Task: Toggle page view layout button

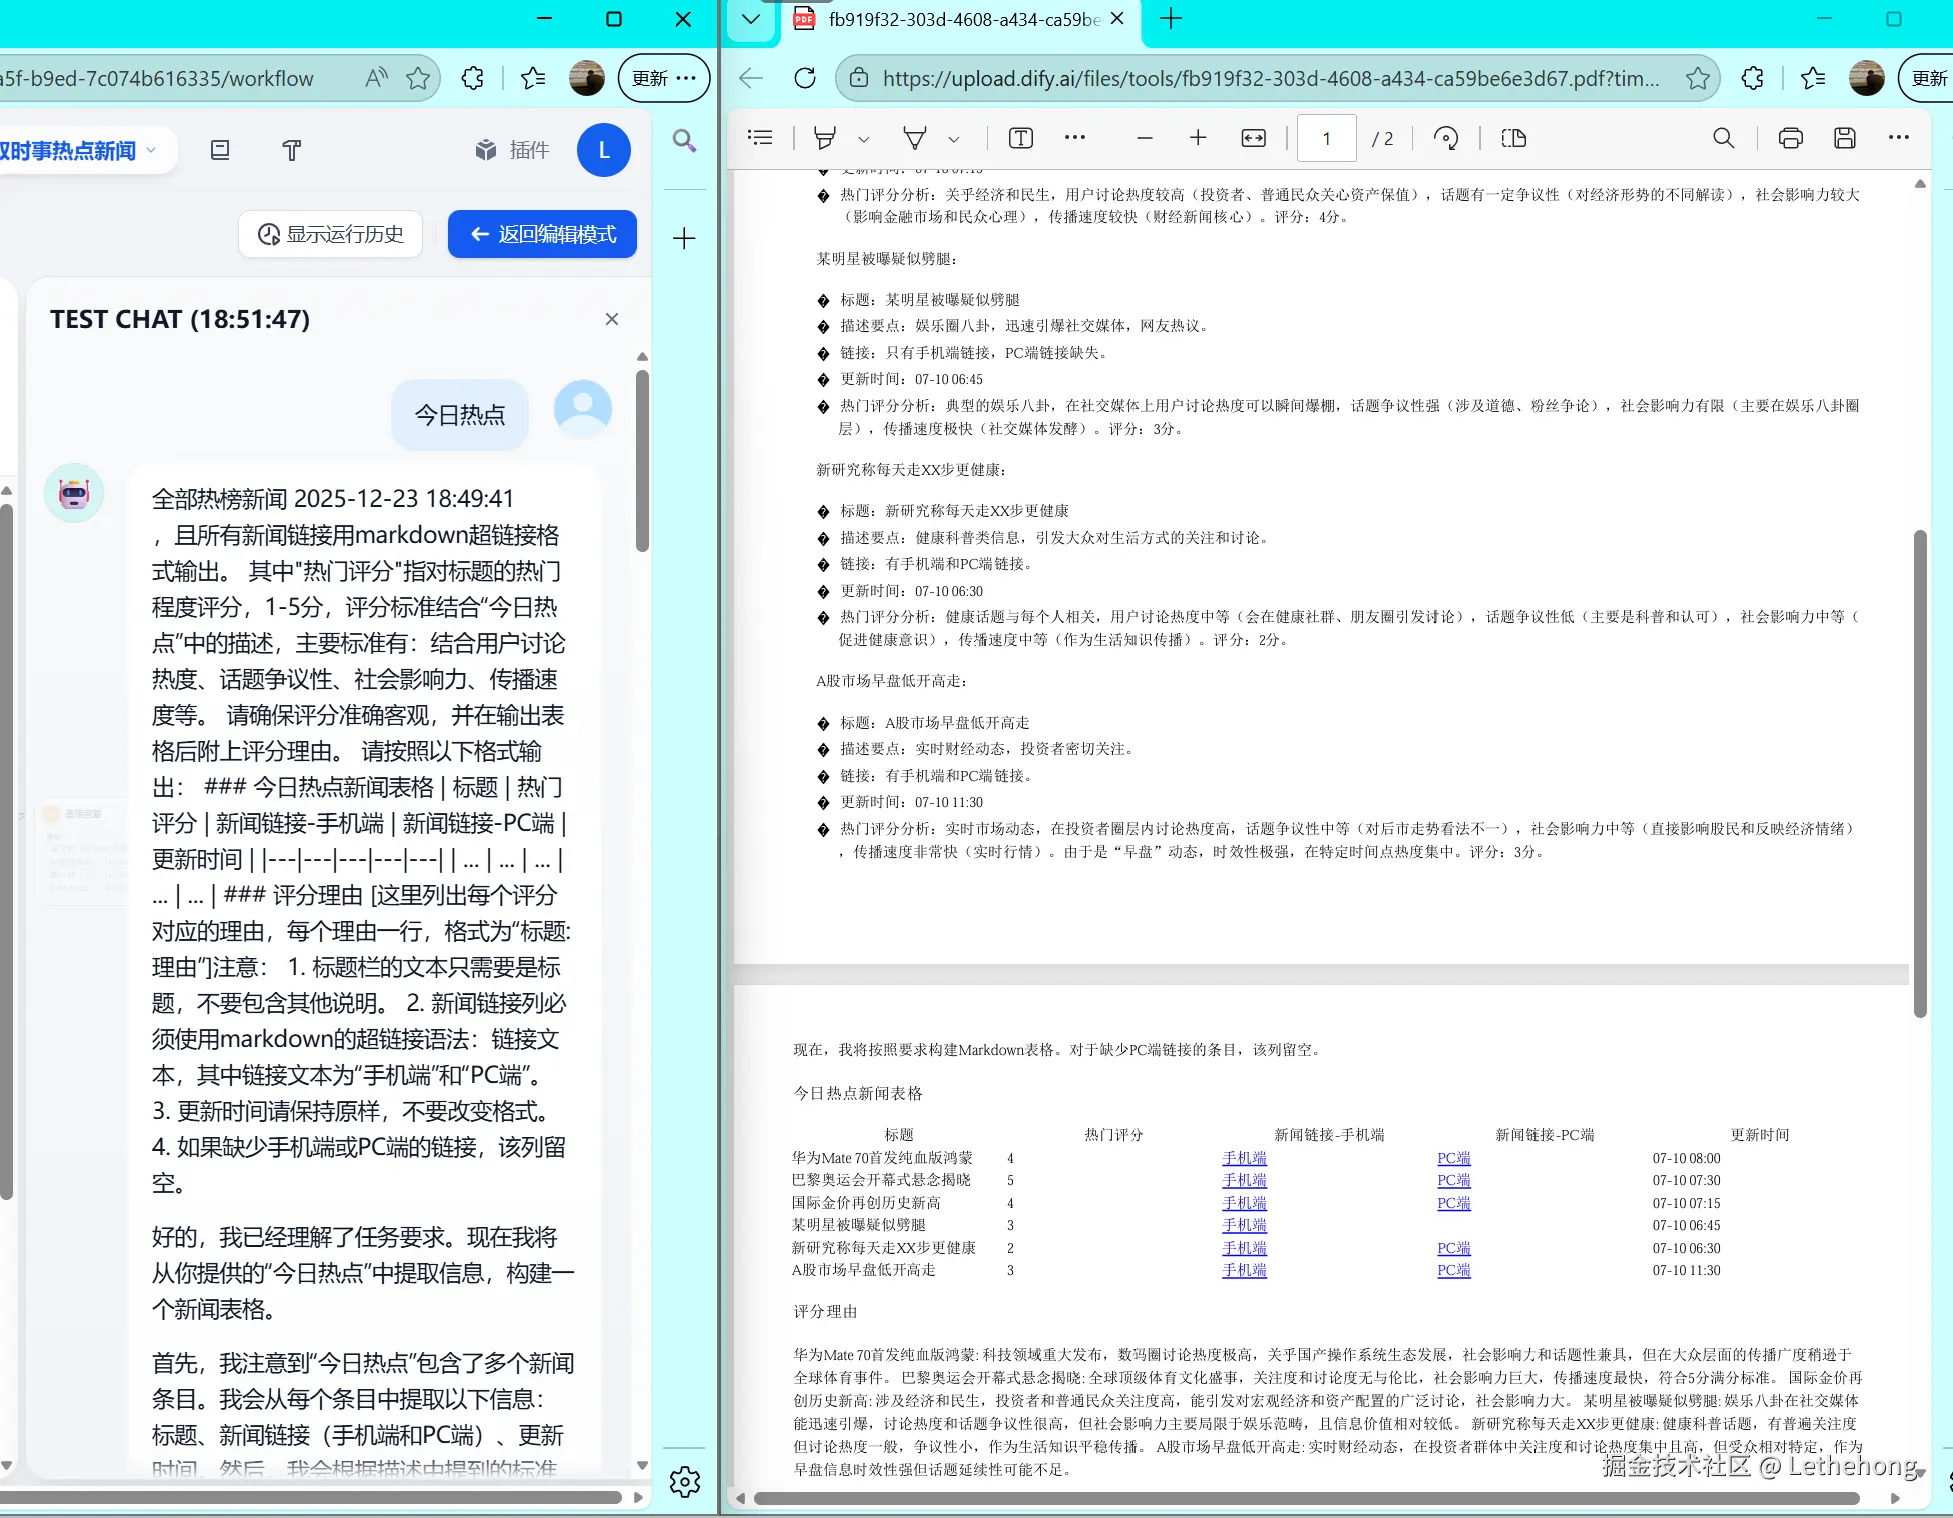Action: coord(1513,138)
